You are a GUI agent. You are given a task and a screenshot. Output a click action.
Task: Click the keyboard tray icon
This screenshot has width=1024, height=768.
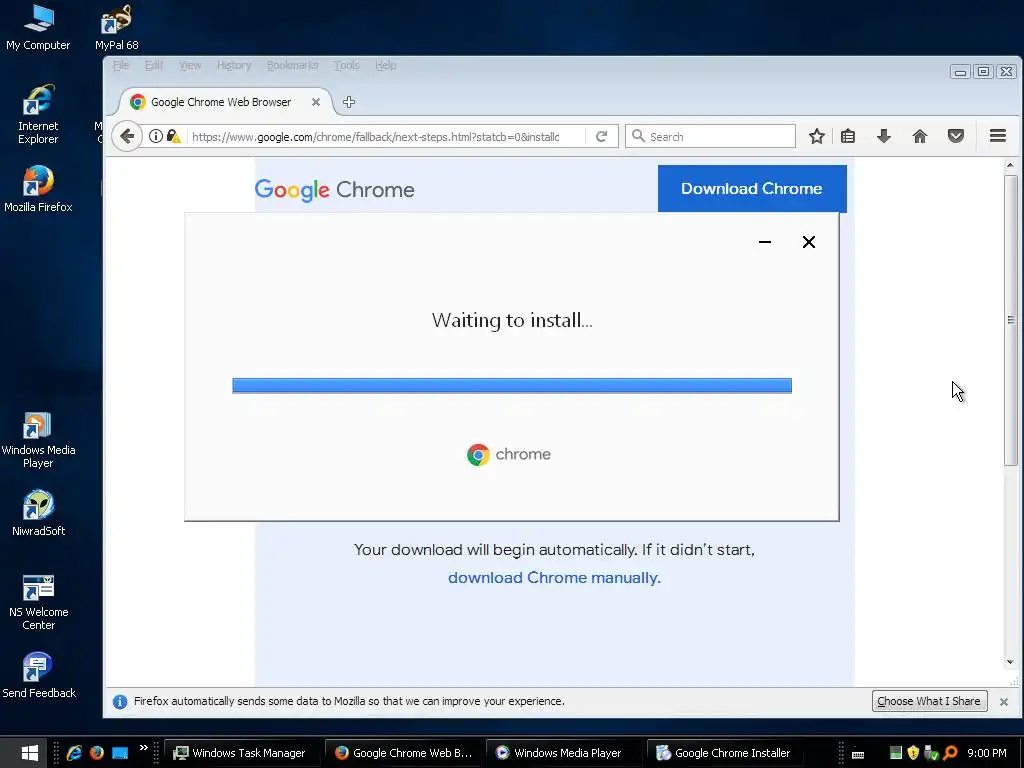(x=858, y=754)
